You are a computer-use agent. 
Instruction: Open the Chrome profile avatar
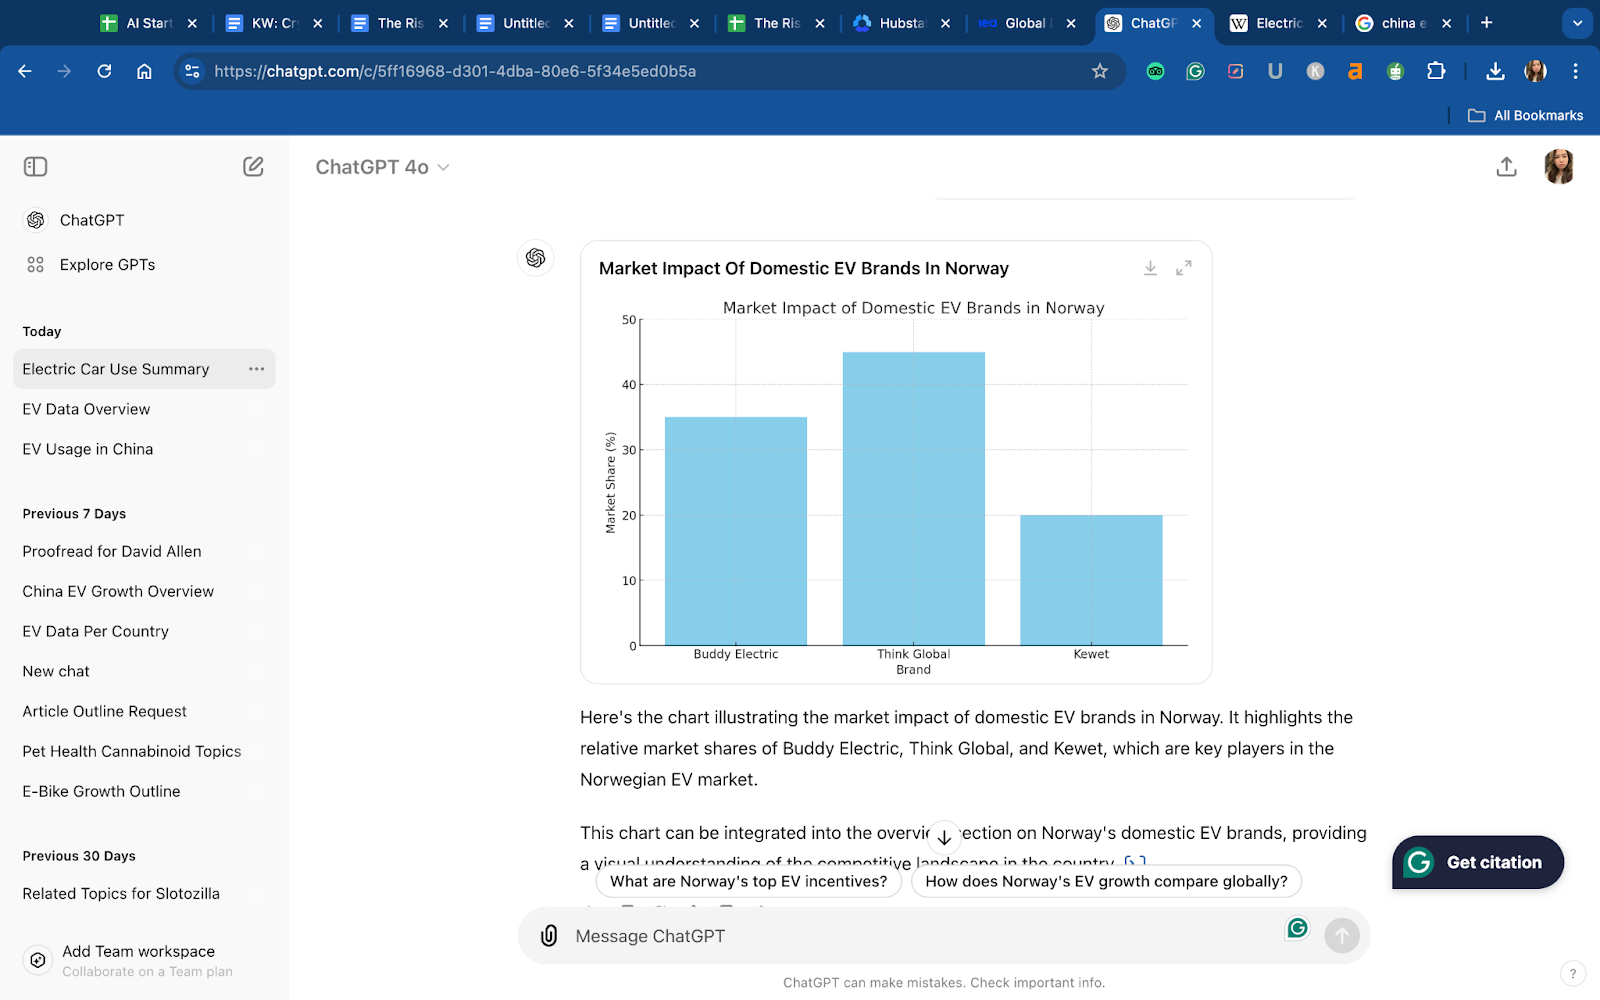point(1535,71)
